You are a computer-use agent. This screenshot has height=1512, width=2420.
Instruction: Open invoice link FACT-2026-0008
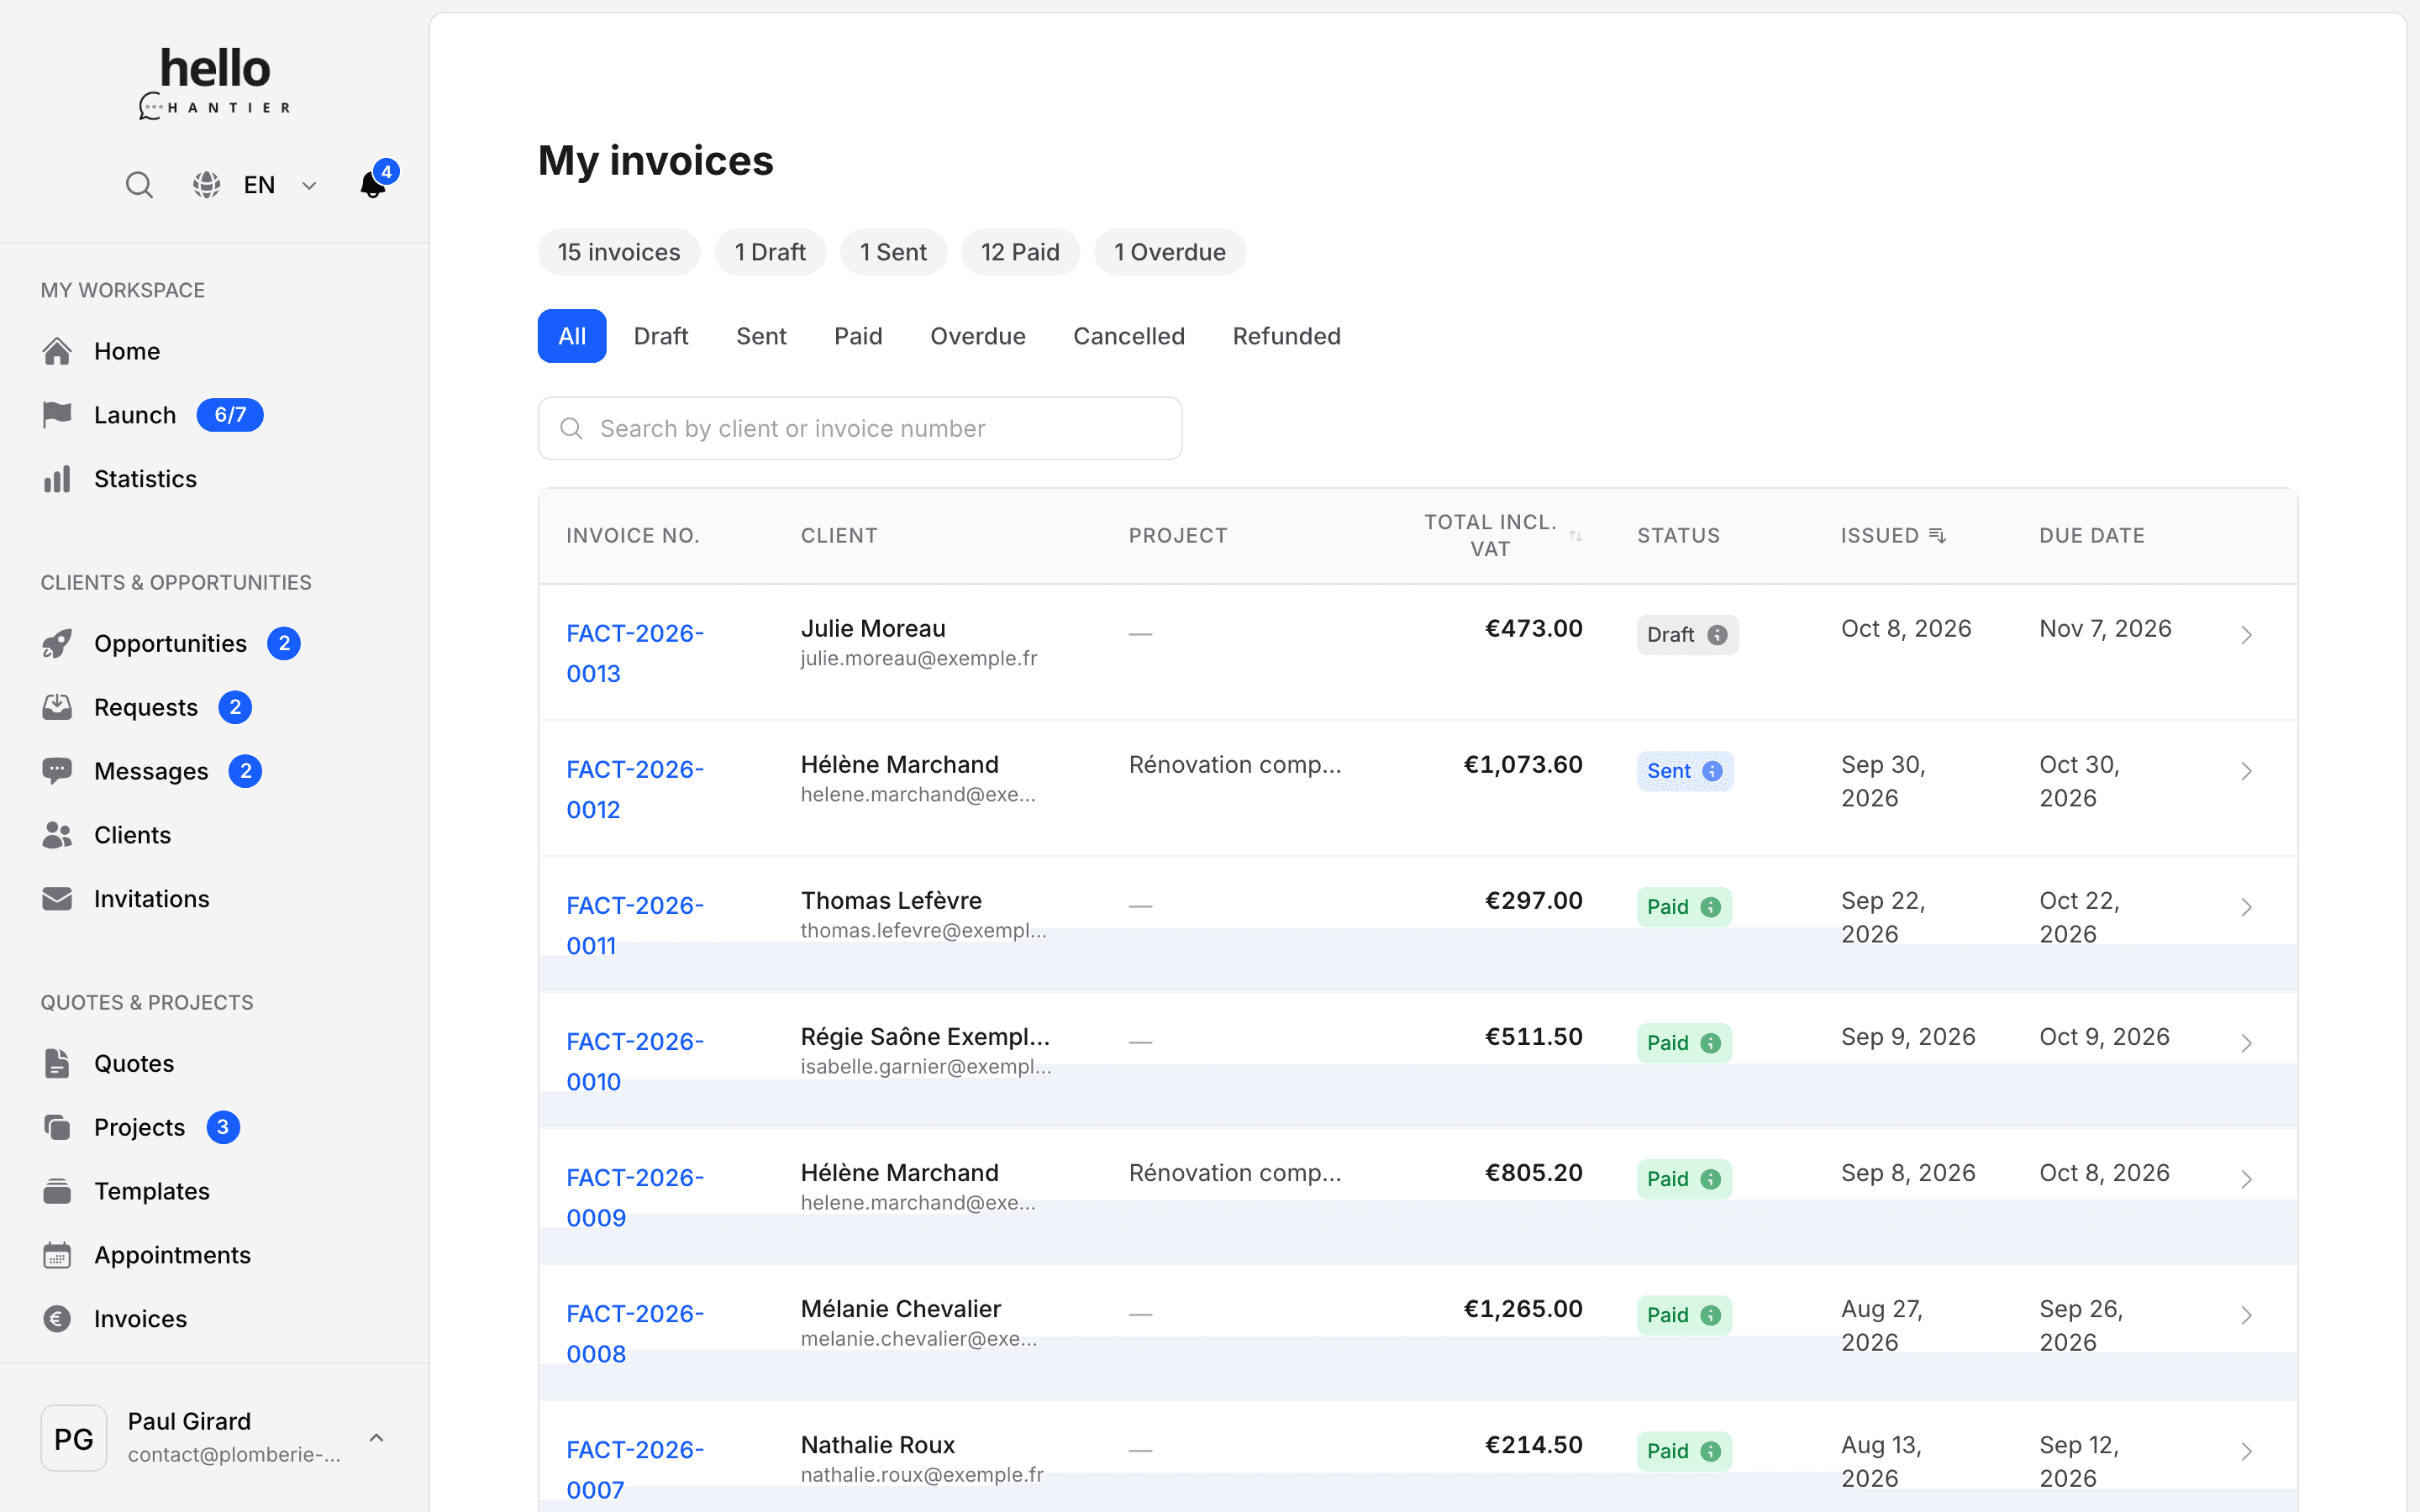pyautogui.click(x=635, y=1333)
